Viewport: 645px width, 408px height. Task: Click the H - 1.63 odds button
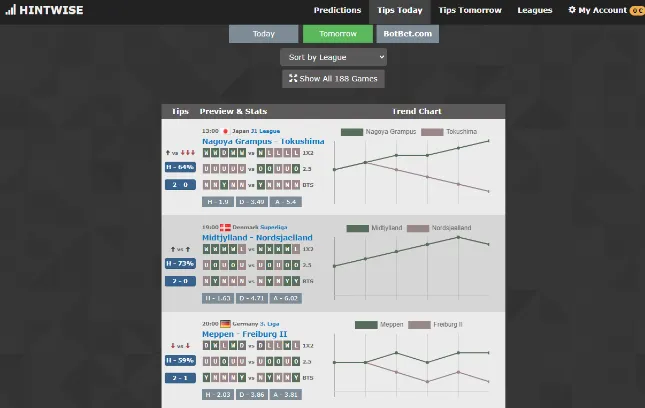tap(218, 298)
